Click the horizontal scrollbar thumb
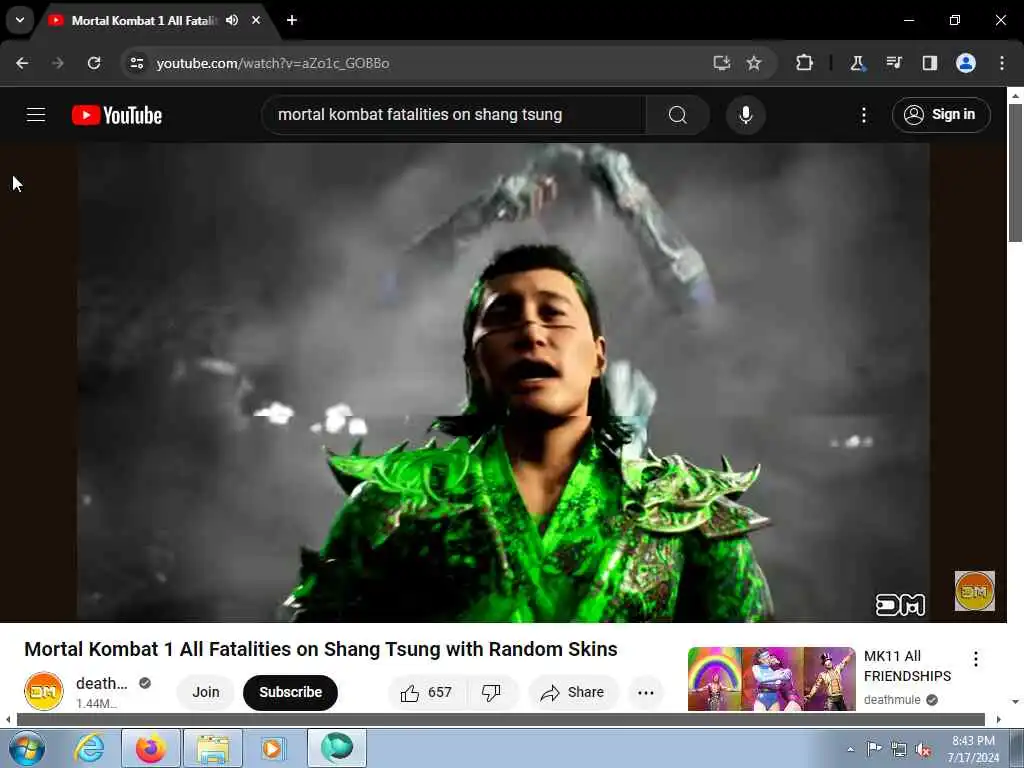Image resolution: width=1024 pixels, height=768 pixels. pyautogui.click(x=501, y=720)
